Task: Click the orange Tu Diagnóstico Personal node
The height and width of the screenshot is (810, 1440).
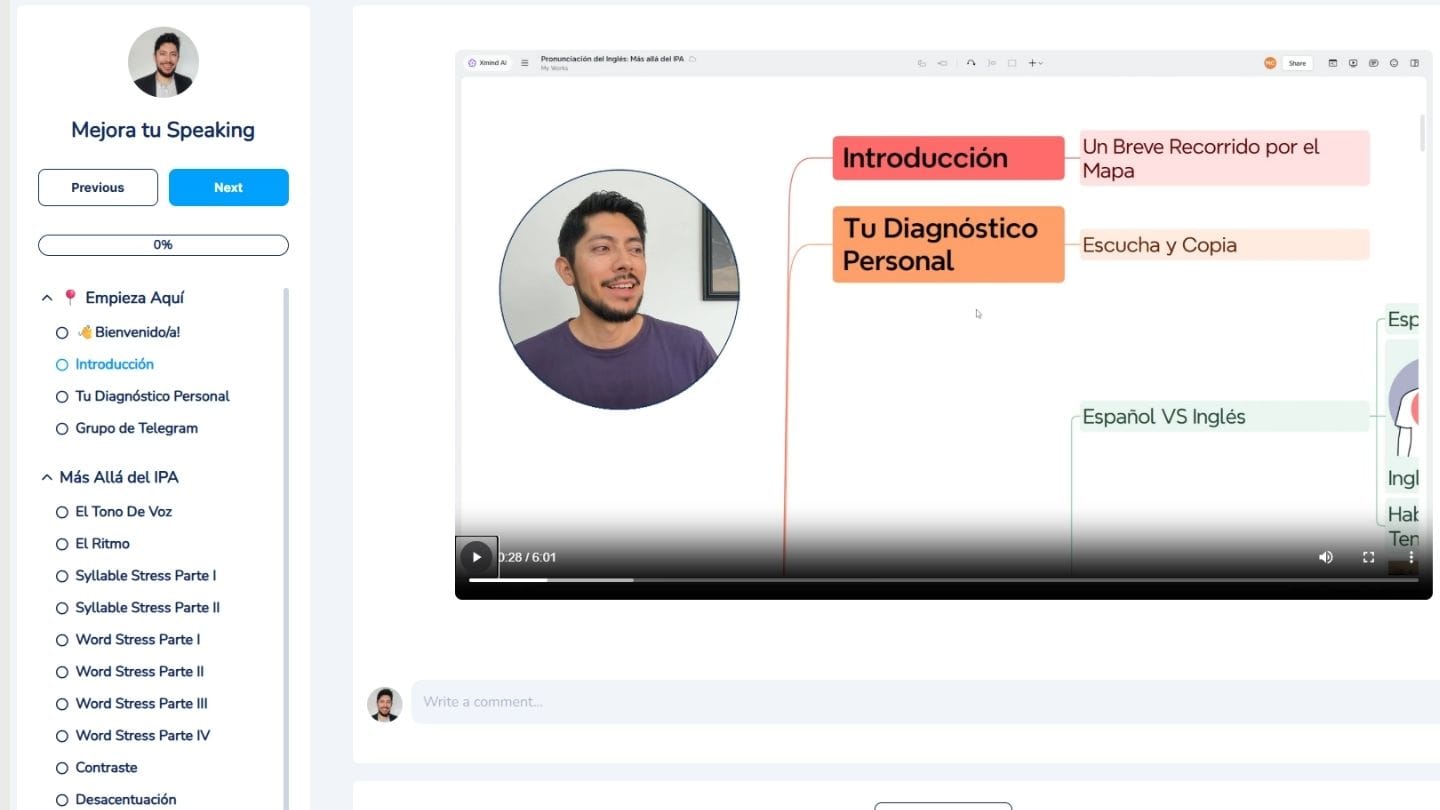Action: pyautogui.click(x=948, y=244)
